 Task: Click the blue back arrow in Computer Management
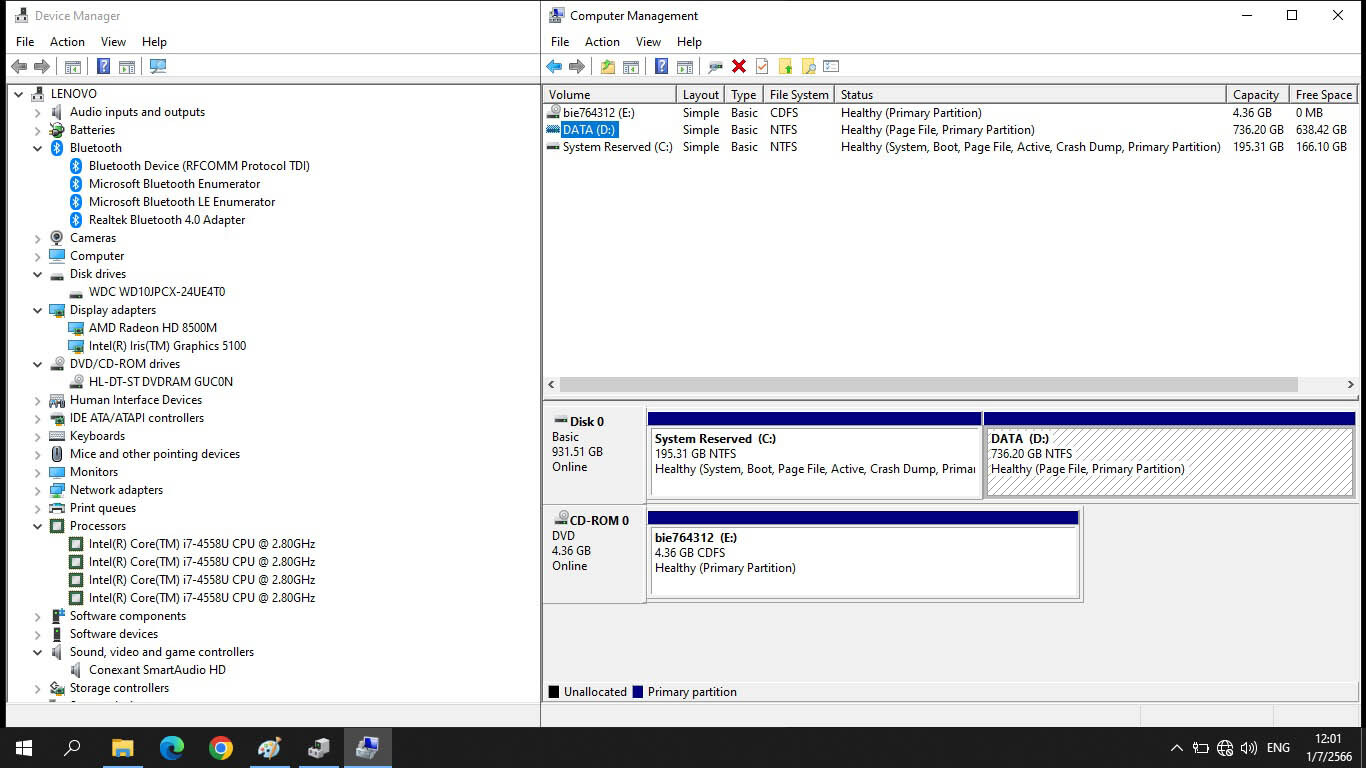(x=554, y=67)
